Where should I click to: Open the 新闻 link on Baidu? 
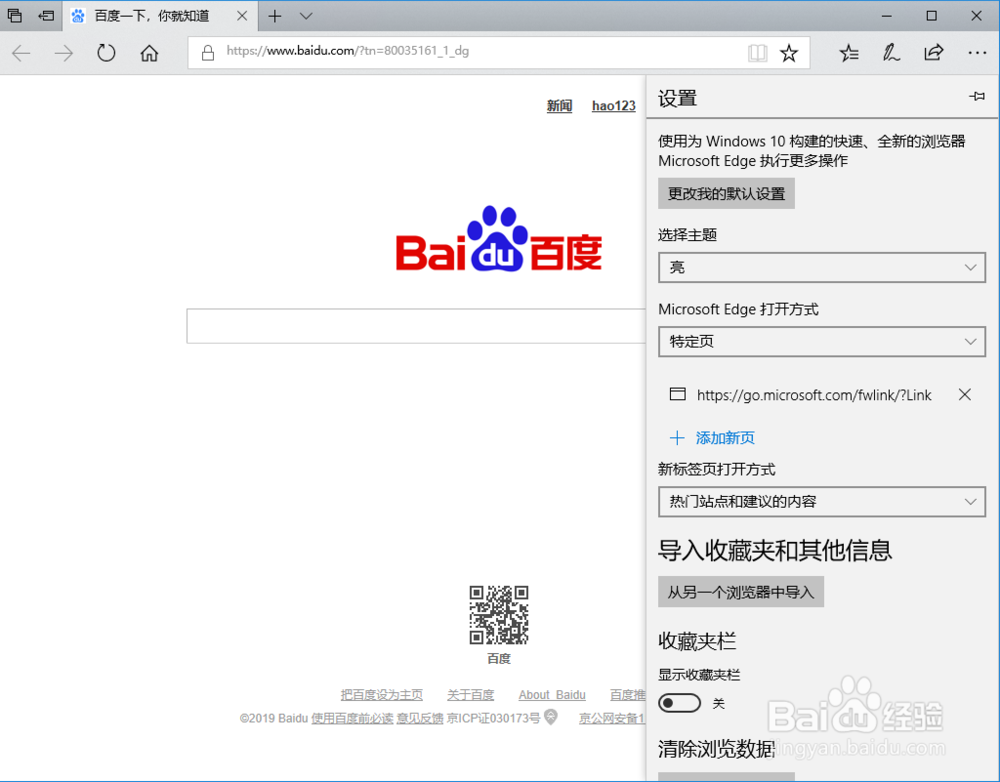tap(559, 106)
